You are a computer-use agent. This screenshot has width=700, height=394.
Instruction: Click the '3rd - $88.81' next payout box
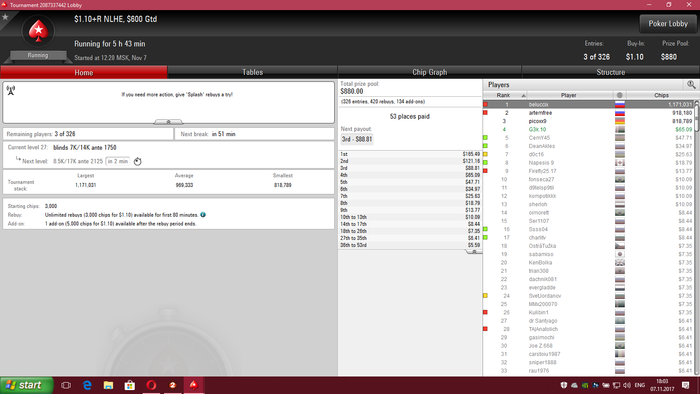[x=357, y=139]
